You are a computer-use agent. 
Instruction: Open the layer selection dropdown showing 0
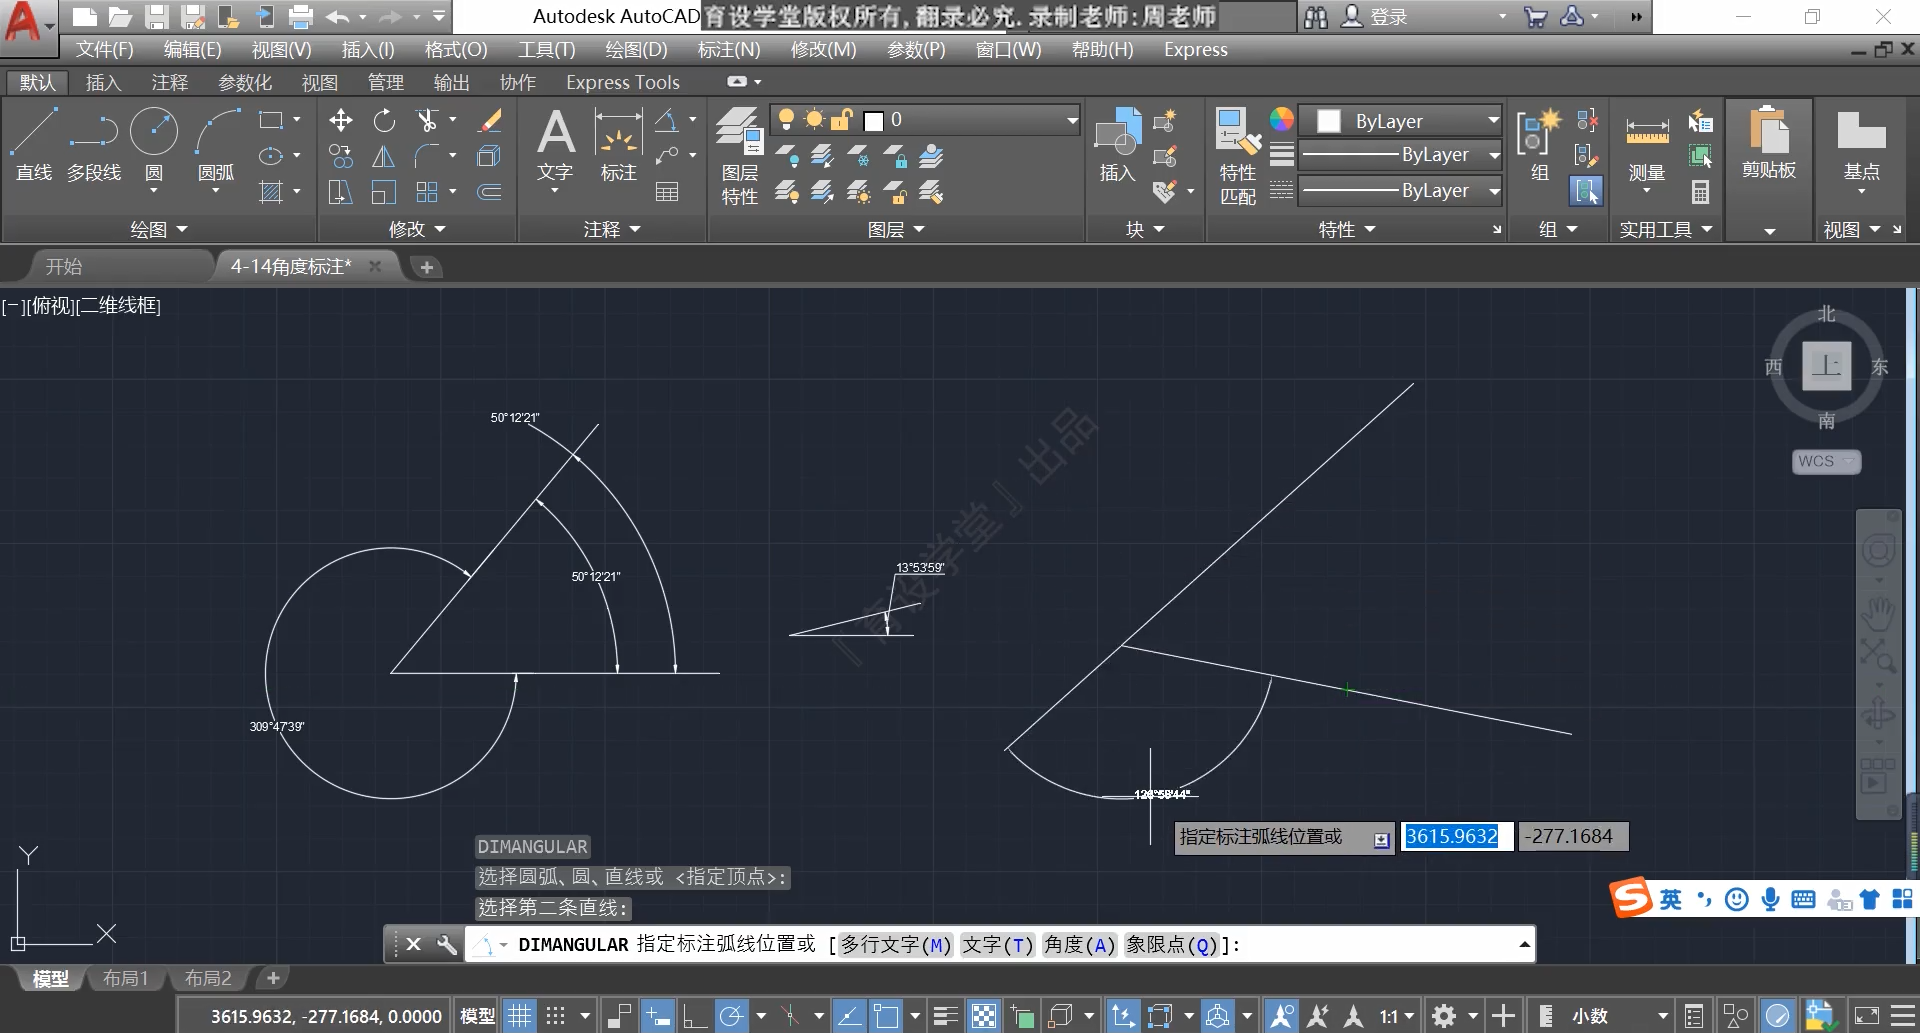[x=1072, y=121]
